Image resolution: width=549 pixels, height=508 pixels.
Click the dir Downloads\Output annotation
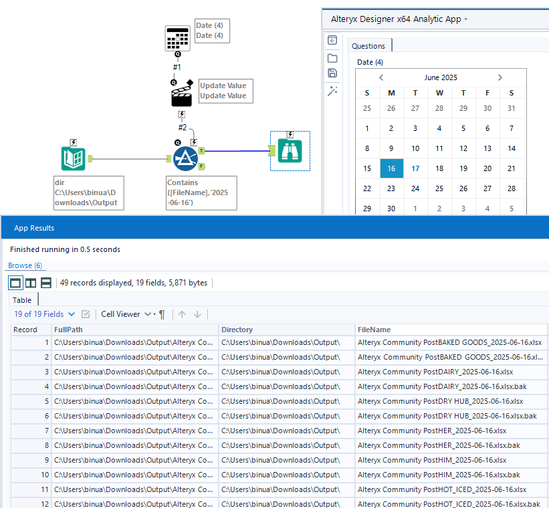89,193
